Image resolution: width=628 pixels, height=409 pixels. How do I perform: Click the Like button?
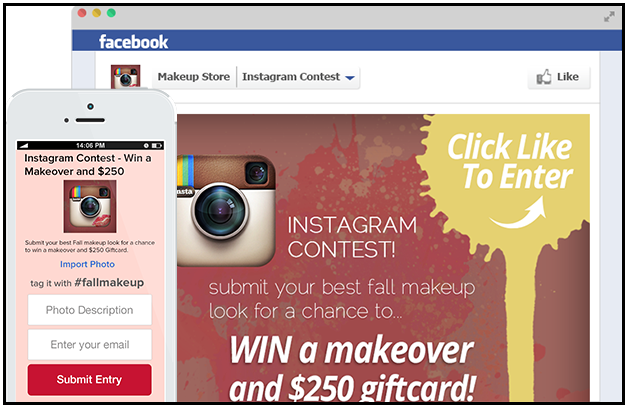click(x=559, y=77)
